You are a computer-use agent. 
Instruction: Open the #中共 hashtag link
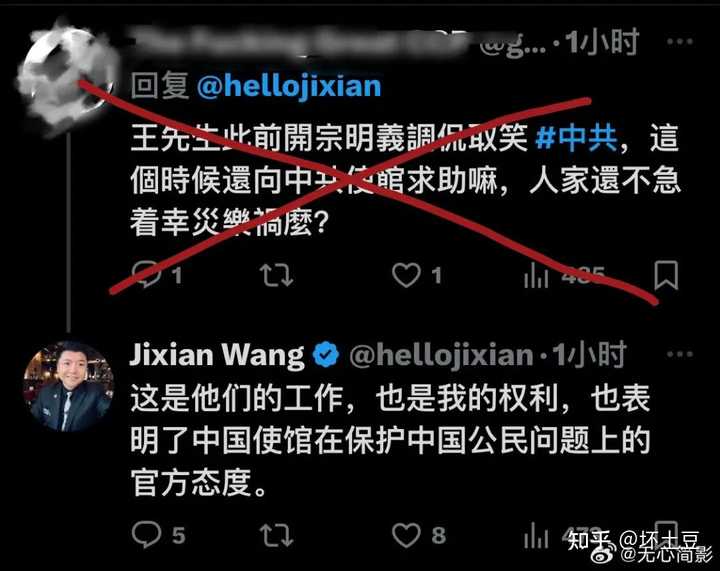tap(576, 138)
